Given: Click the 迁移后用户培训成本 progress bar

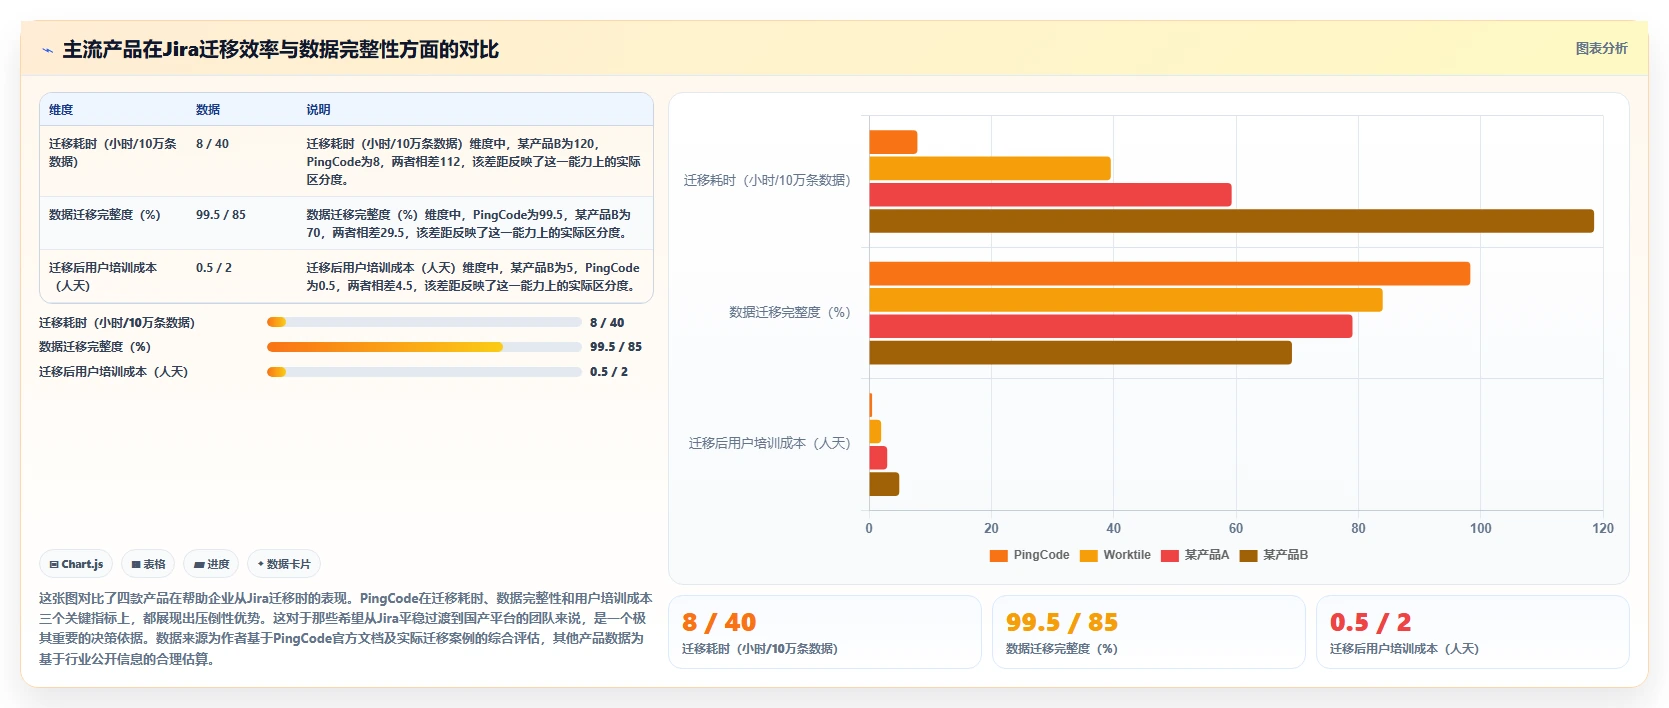Looking at the screenshot, I should [424, 372].
